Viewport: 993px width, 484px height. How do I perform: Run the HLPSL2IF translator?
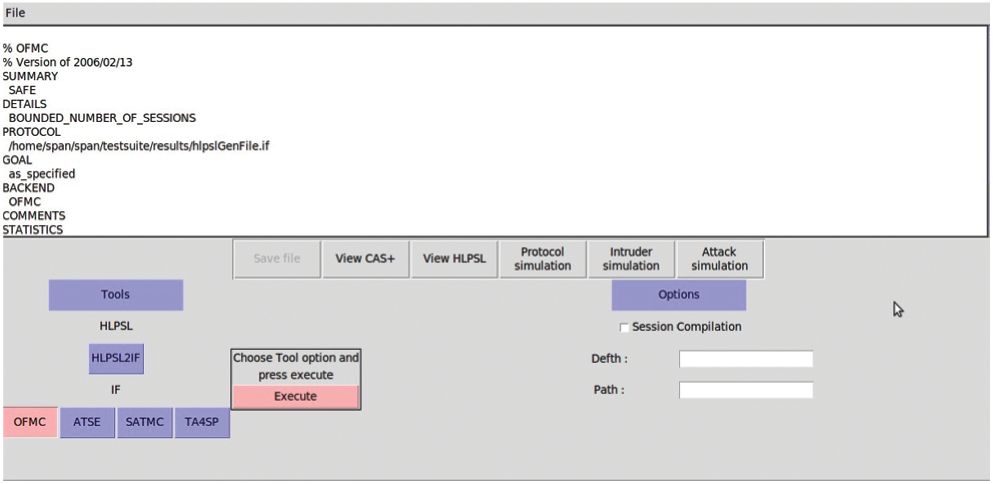point(117,358)
